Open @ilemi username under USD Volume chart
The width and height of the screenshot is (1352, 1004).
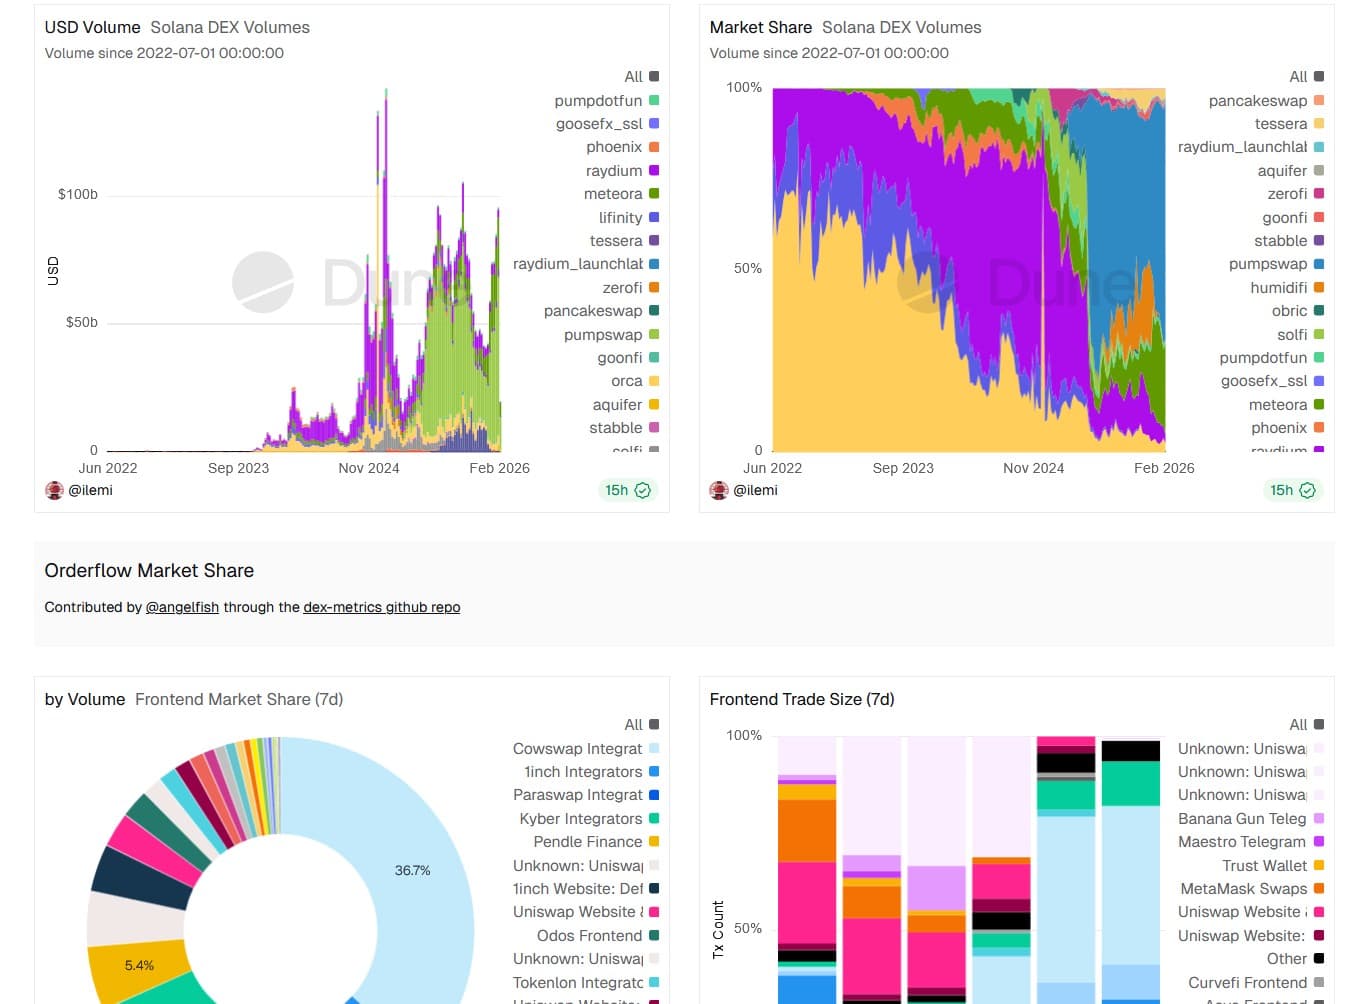coord(90,490)
